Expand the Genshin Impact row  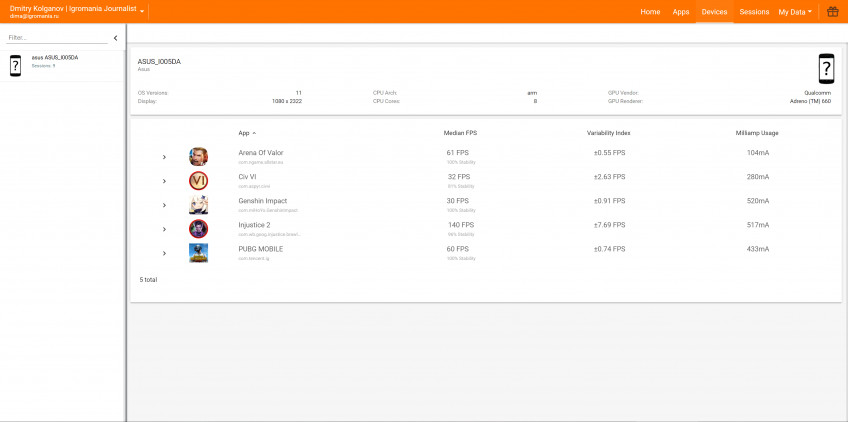tap(164, 205)
